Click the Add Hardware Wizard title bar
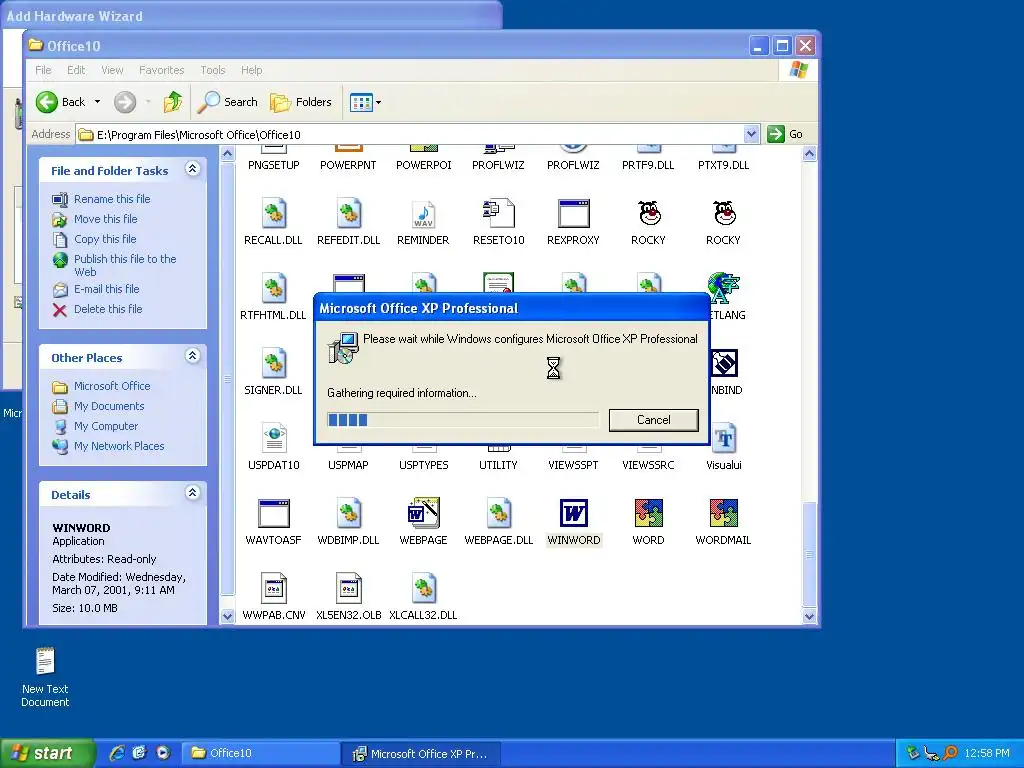This screenshot has width=1024, height=768. click(x=251, y=15)
